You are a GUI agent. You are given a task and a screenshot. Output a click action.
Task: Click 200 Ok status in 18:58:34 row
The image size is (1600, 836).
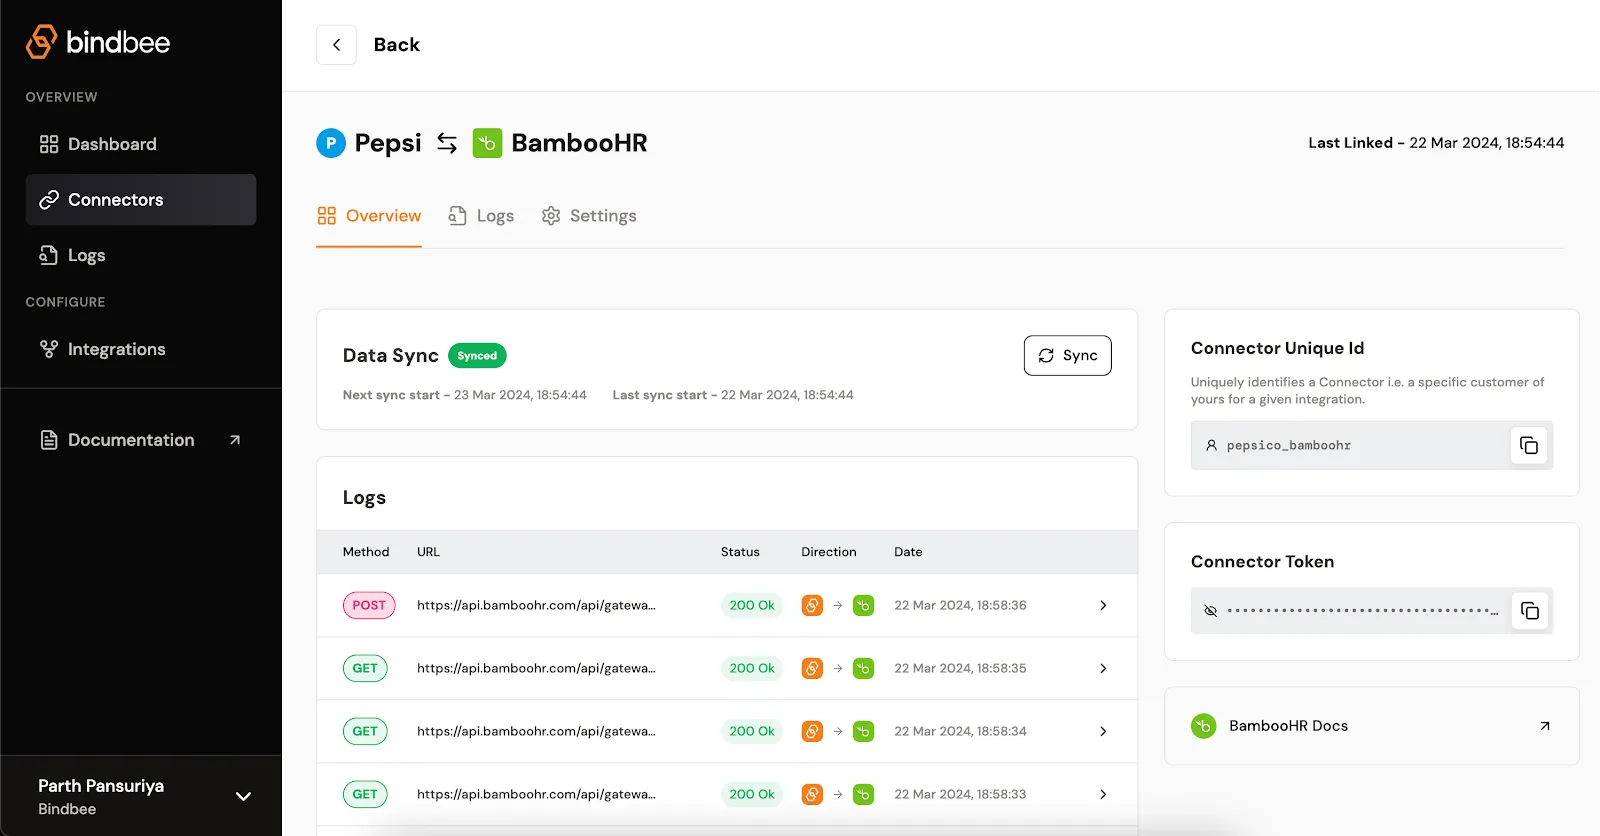pos(752,731)
